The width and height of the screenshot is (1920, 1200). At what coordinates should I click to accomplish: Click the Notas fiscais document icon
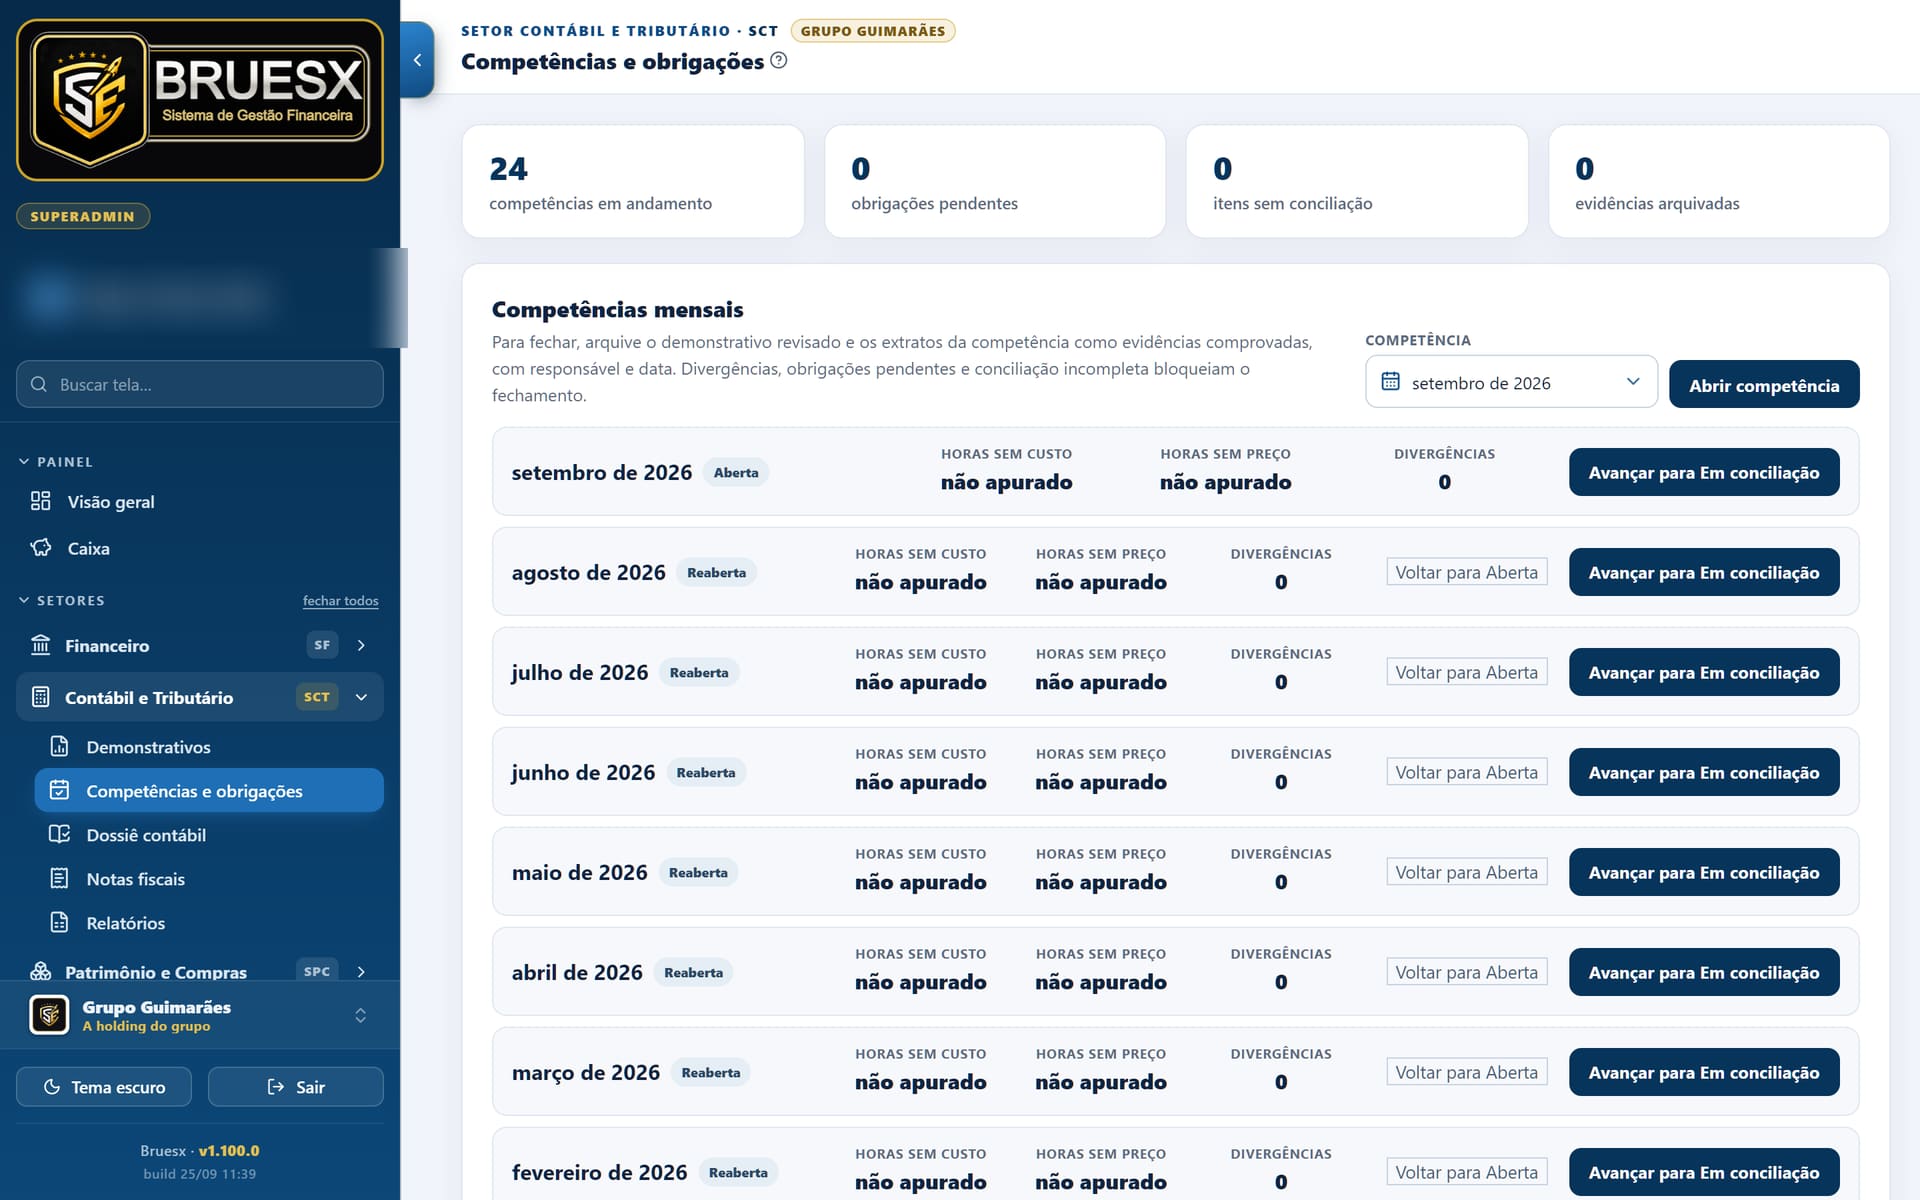tap(60, 878)
